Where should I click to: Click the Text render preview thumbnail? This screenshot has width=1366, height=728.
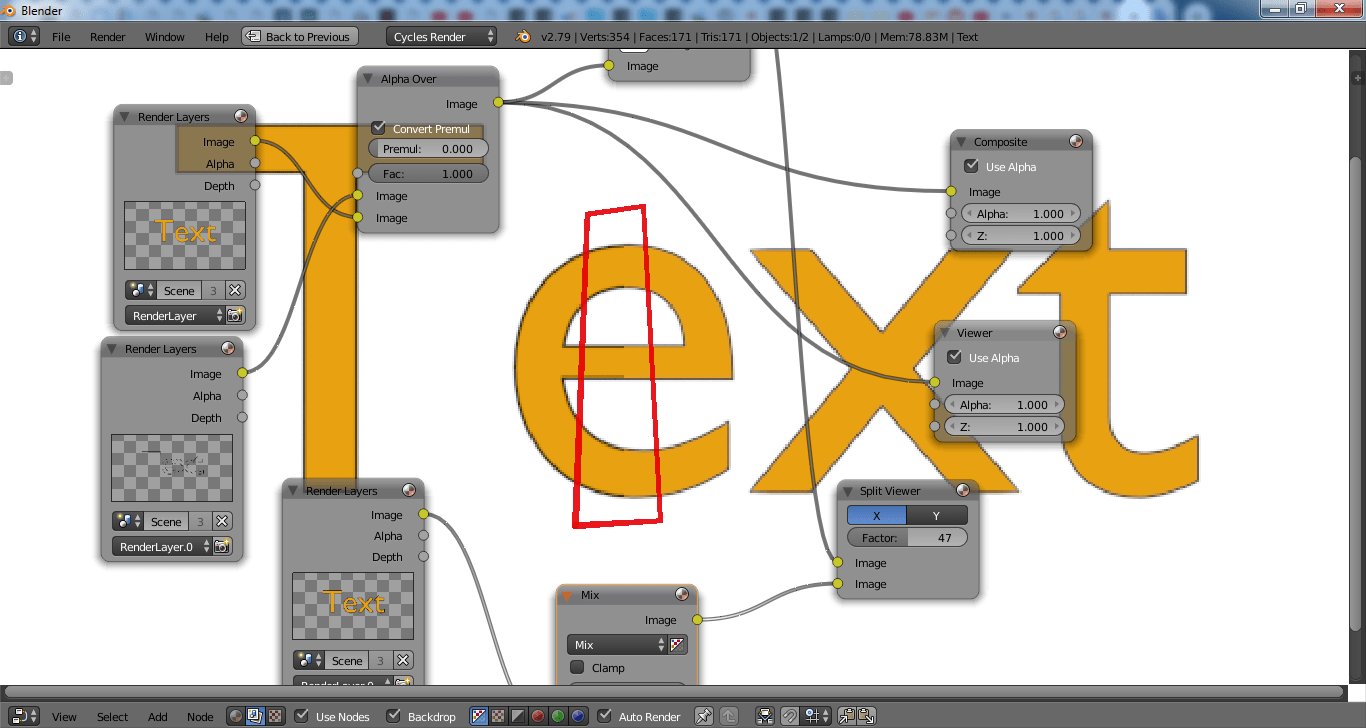tap(185, 235)
